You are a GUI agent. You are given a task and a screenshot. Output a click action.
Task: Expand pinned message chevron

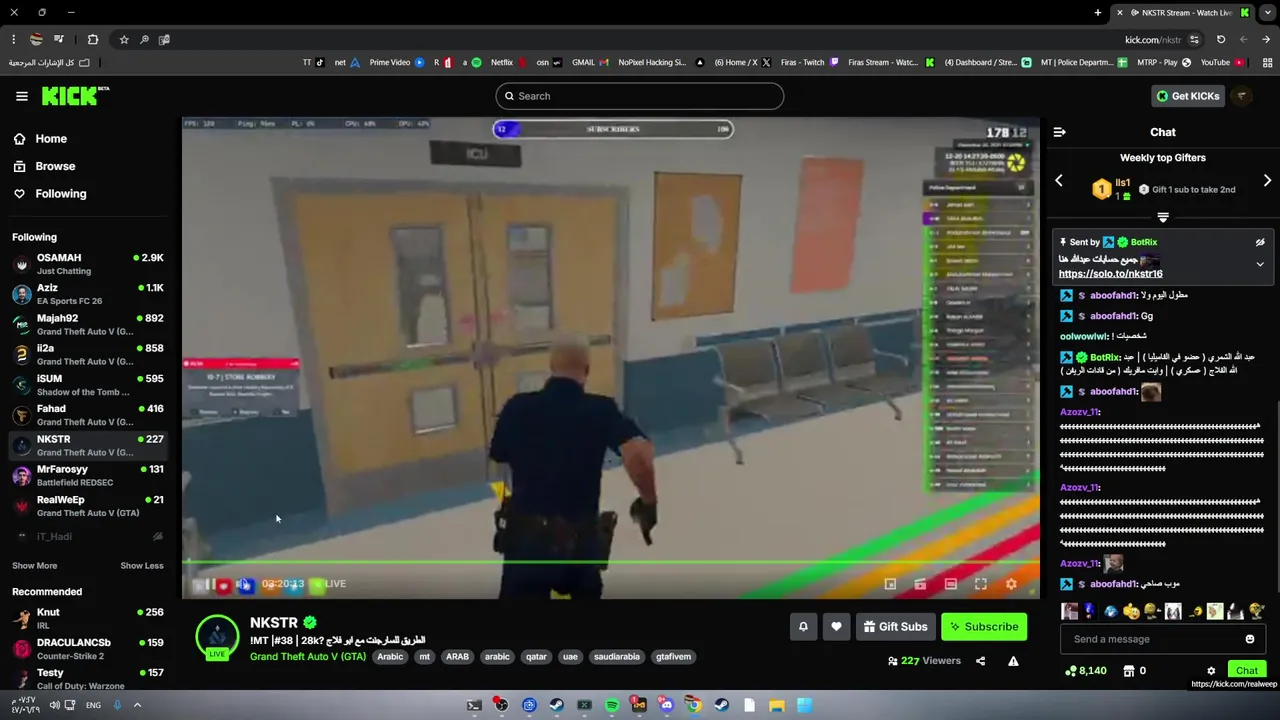click(x=1260, y=265)
